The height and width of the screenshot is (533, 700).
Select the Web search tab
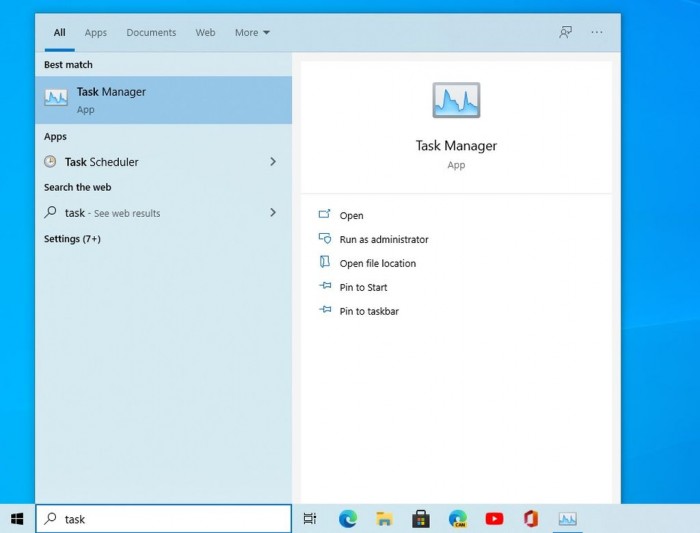(x=205, y=33)
